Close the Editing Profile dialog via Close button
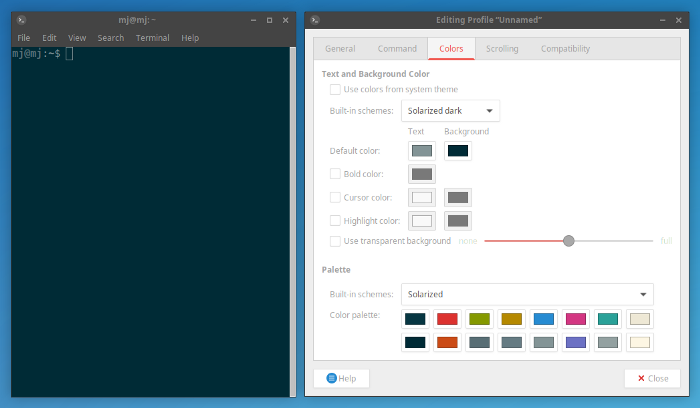 pyautogui.click(x=652, y=379)
